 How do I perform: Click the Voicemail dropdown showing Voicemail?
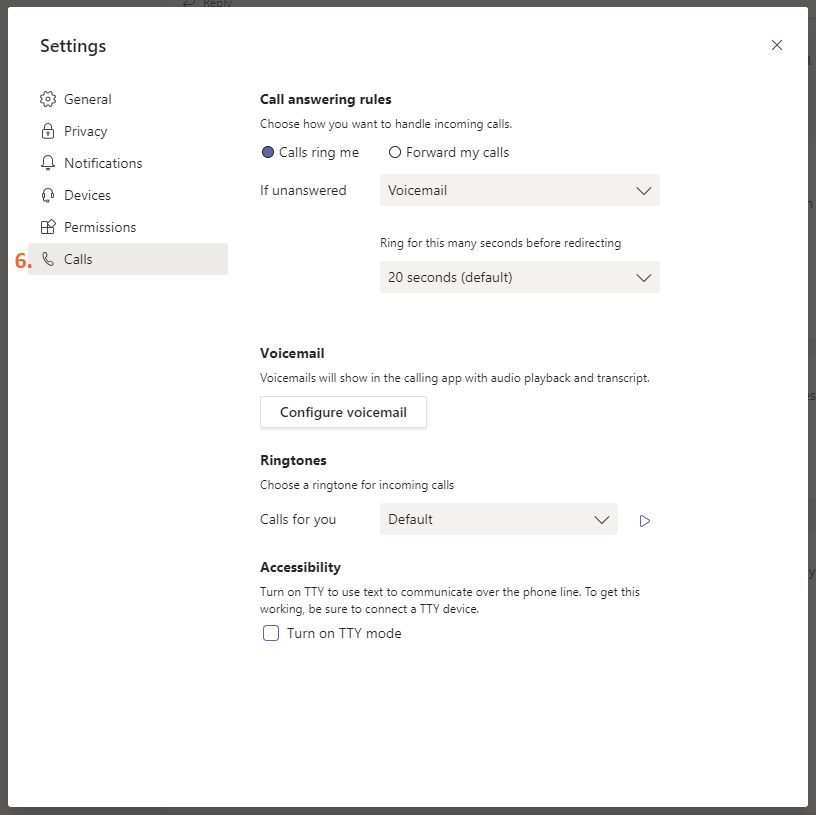519,190
